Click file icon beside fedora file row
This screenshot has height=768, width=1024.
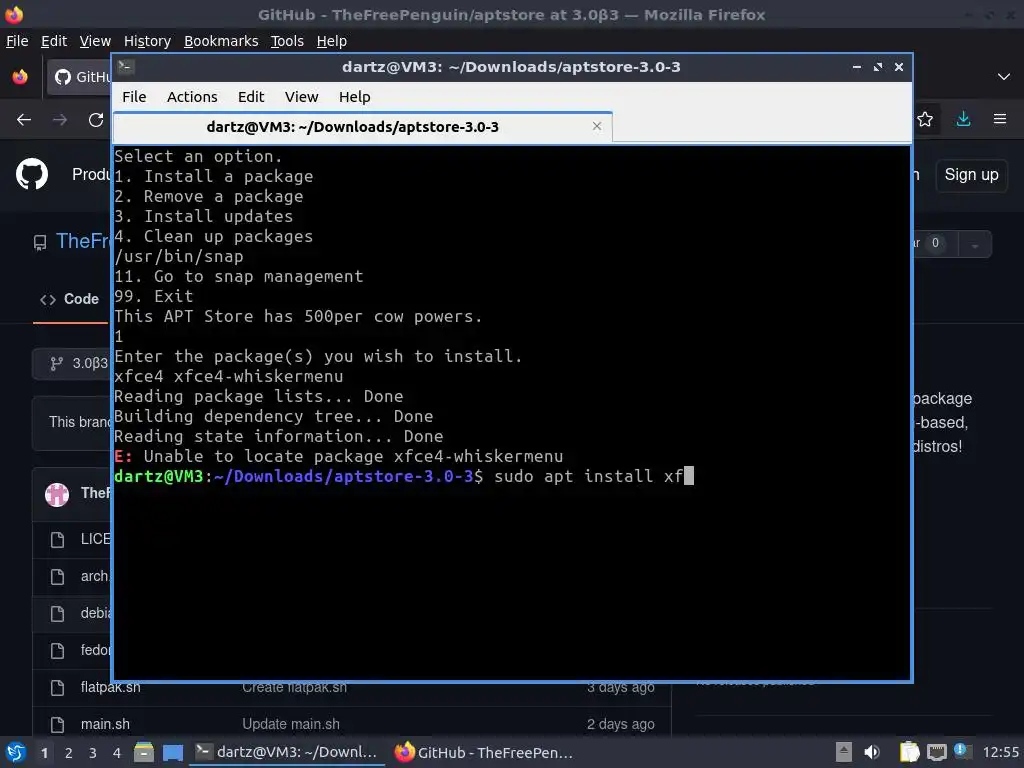pos(57,650)
